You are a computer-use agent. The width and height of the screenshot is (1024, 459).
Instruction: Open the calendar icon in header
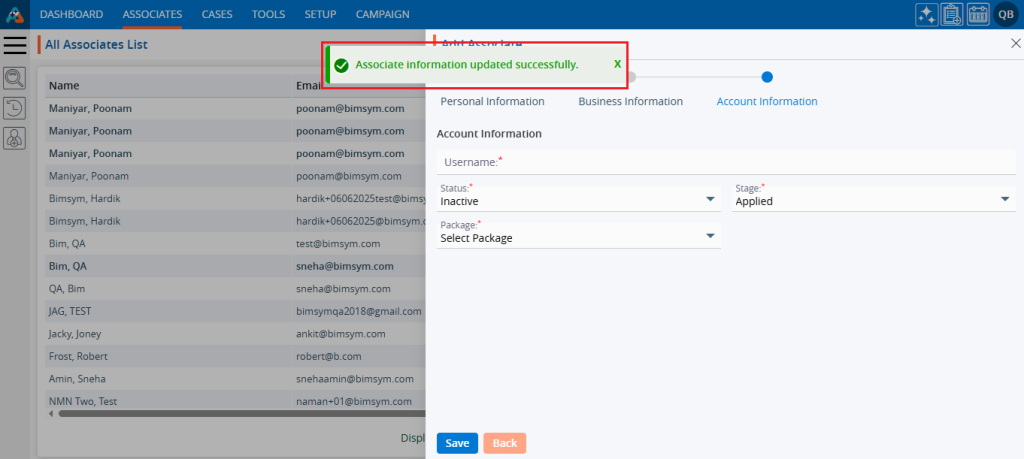pos(978,14)
